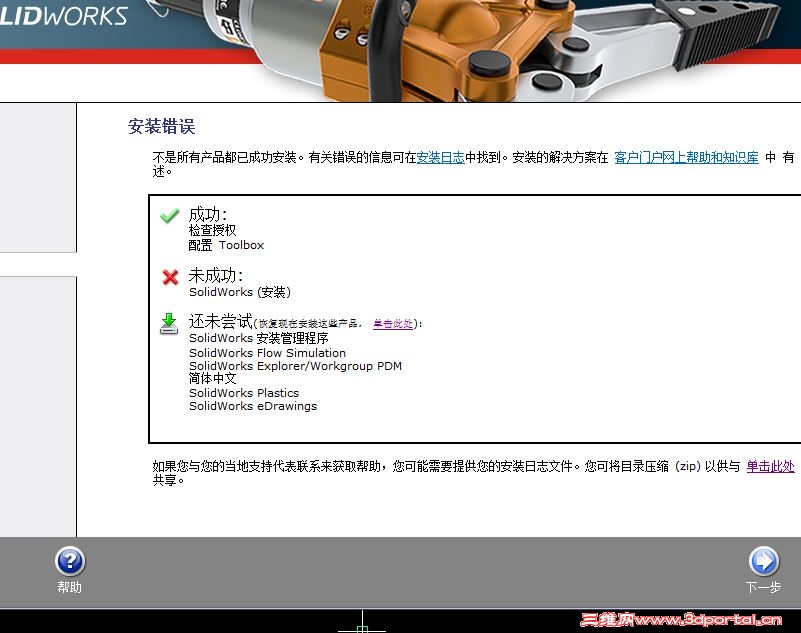Select the 还未尝试 heading text
The image size is (801, 633).
221,321
